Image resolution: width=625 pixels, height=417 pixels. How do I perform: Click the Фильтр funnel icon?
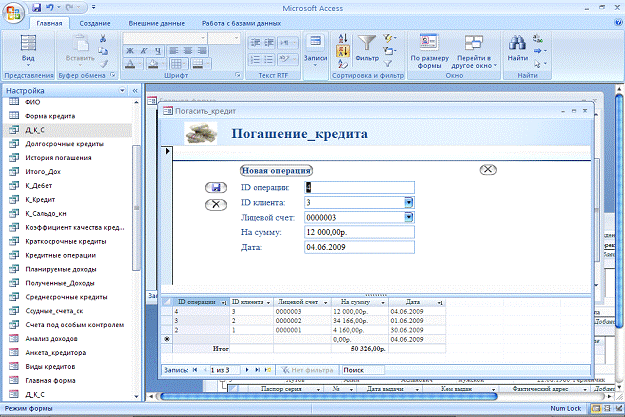[x=367, y=43]
